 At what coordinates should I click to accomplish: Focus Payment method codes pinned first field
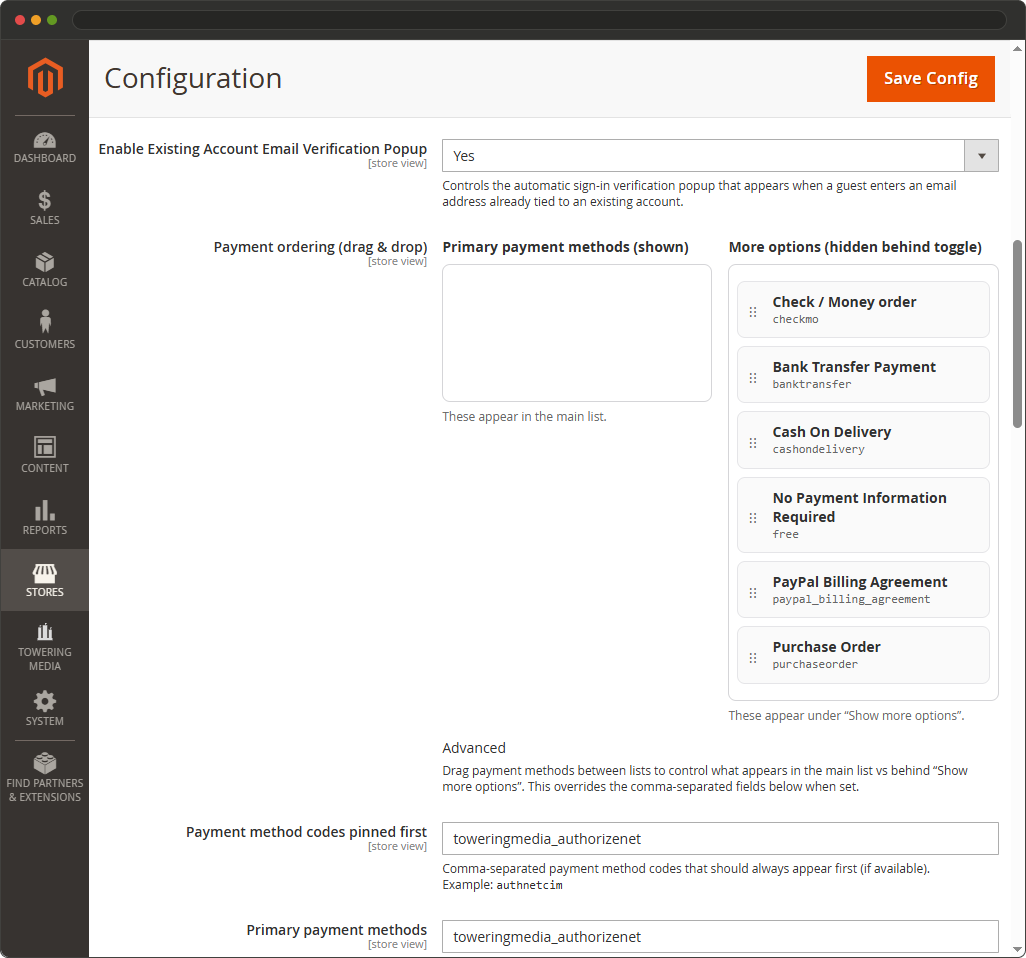(720, 838)
